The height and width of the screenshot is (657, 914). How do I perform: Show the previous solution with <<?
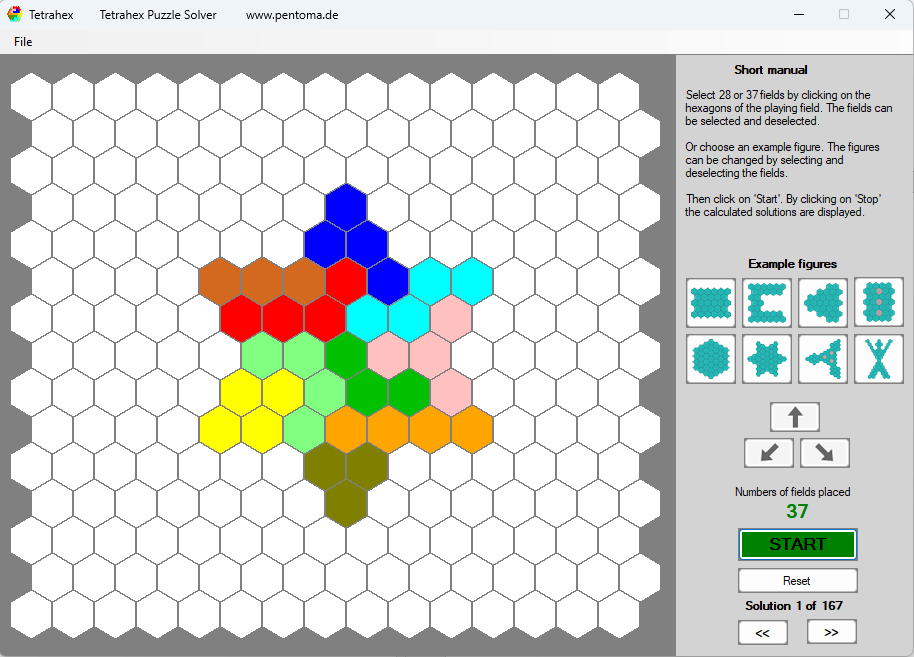pos(763,631)
